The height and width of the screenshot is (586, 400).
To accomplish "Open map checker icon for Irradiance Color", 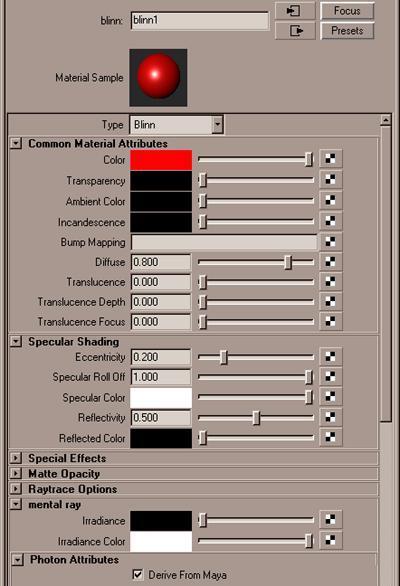I will 330,540.
